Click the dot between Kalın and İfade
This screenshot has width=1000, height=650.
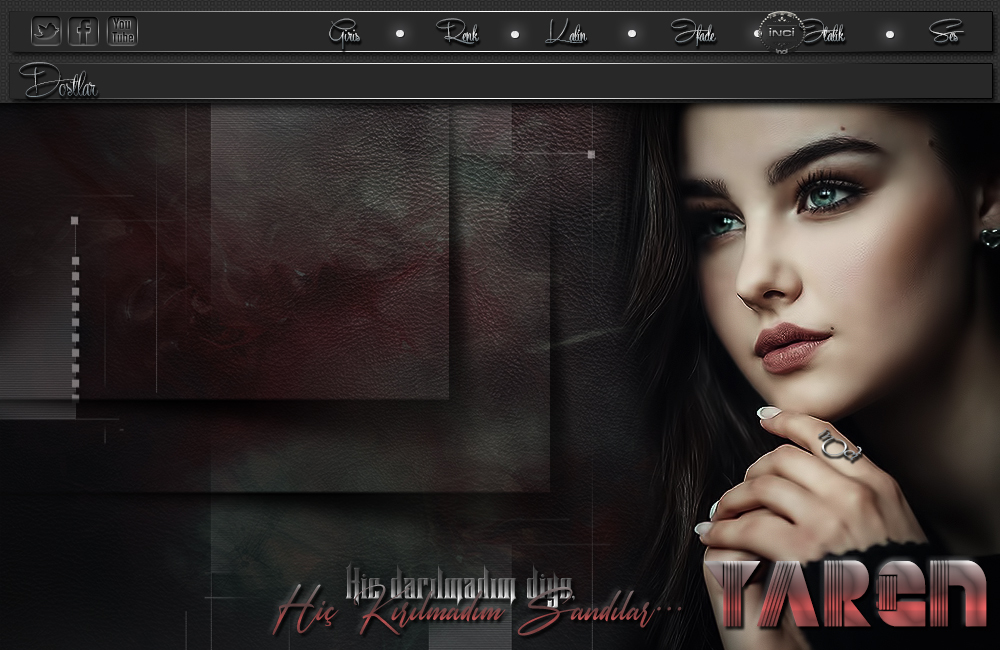tap(631, 34)
